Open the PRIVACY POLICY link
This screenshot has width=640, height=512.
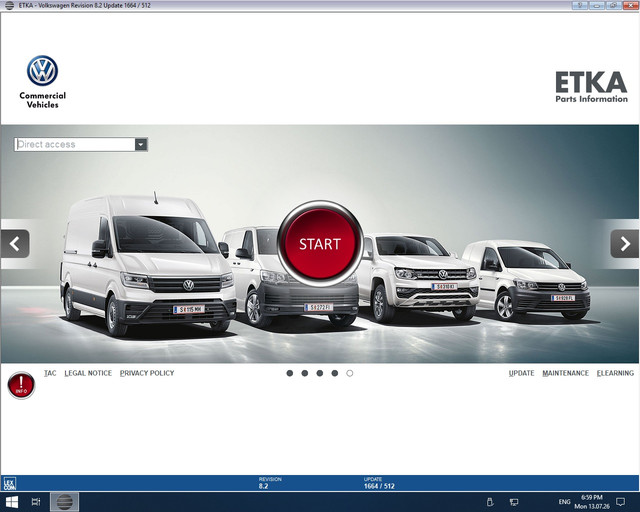[x=147, y=373]
